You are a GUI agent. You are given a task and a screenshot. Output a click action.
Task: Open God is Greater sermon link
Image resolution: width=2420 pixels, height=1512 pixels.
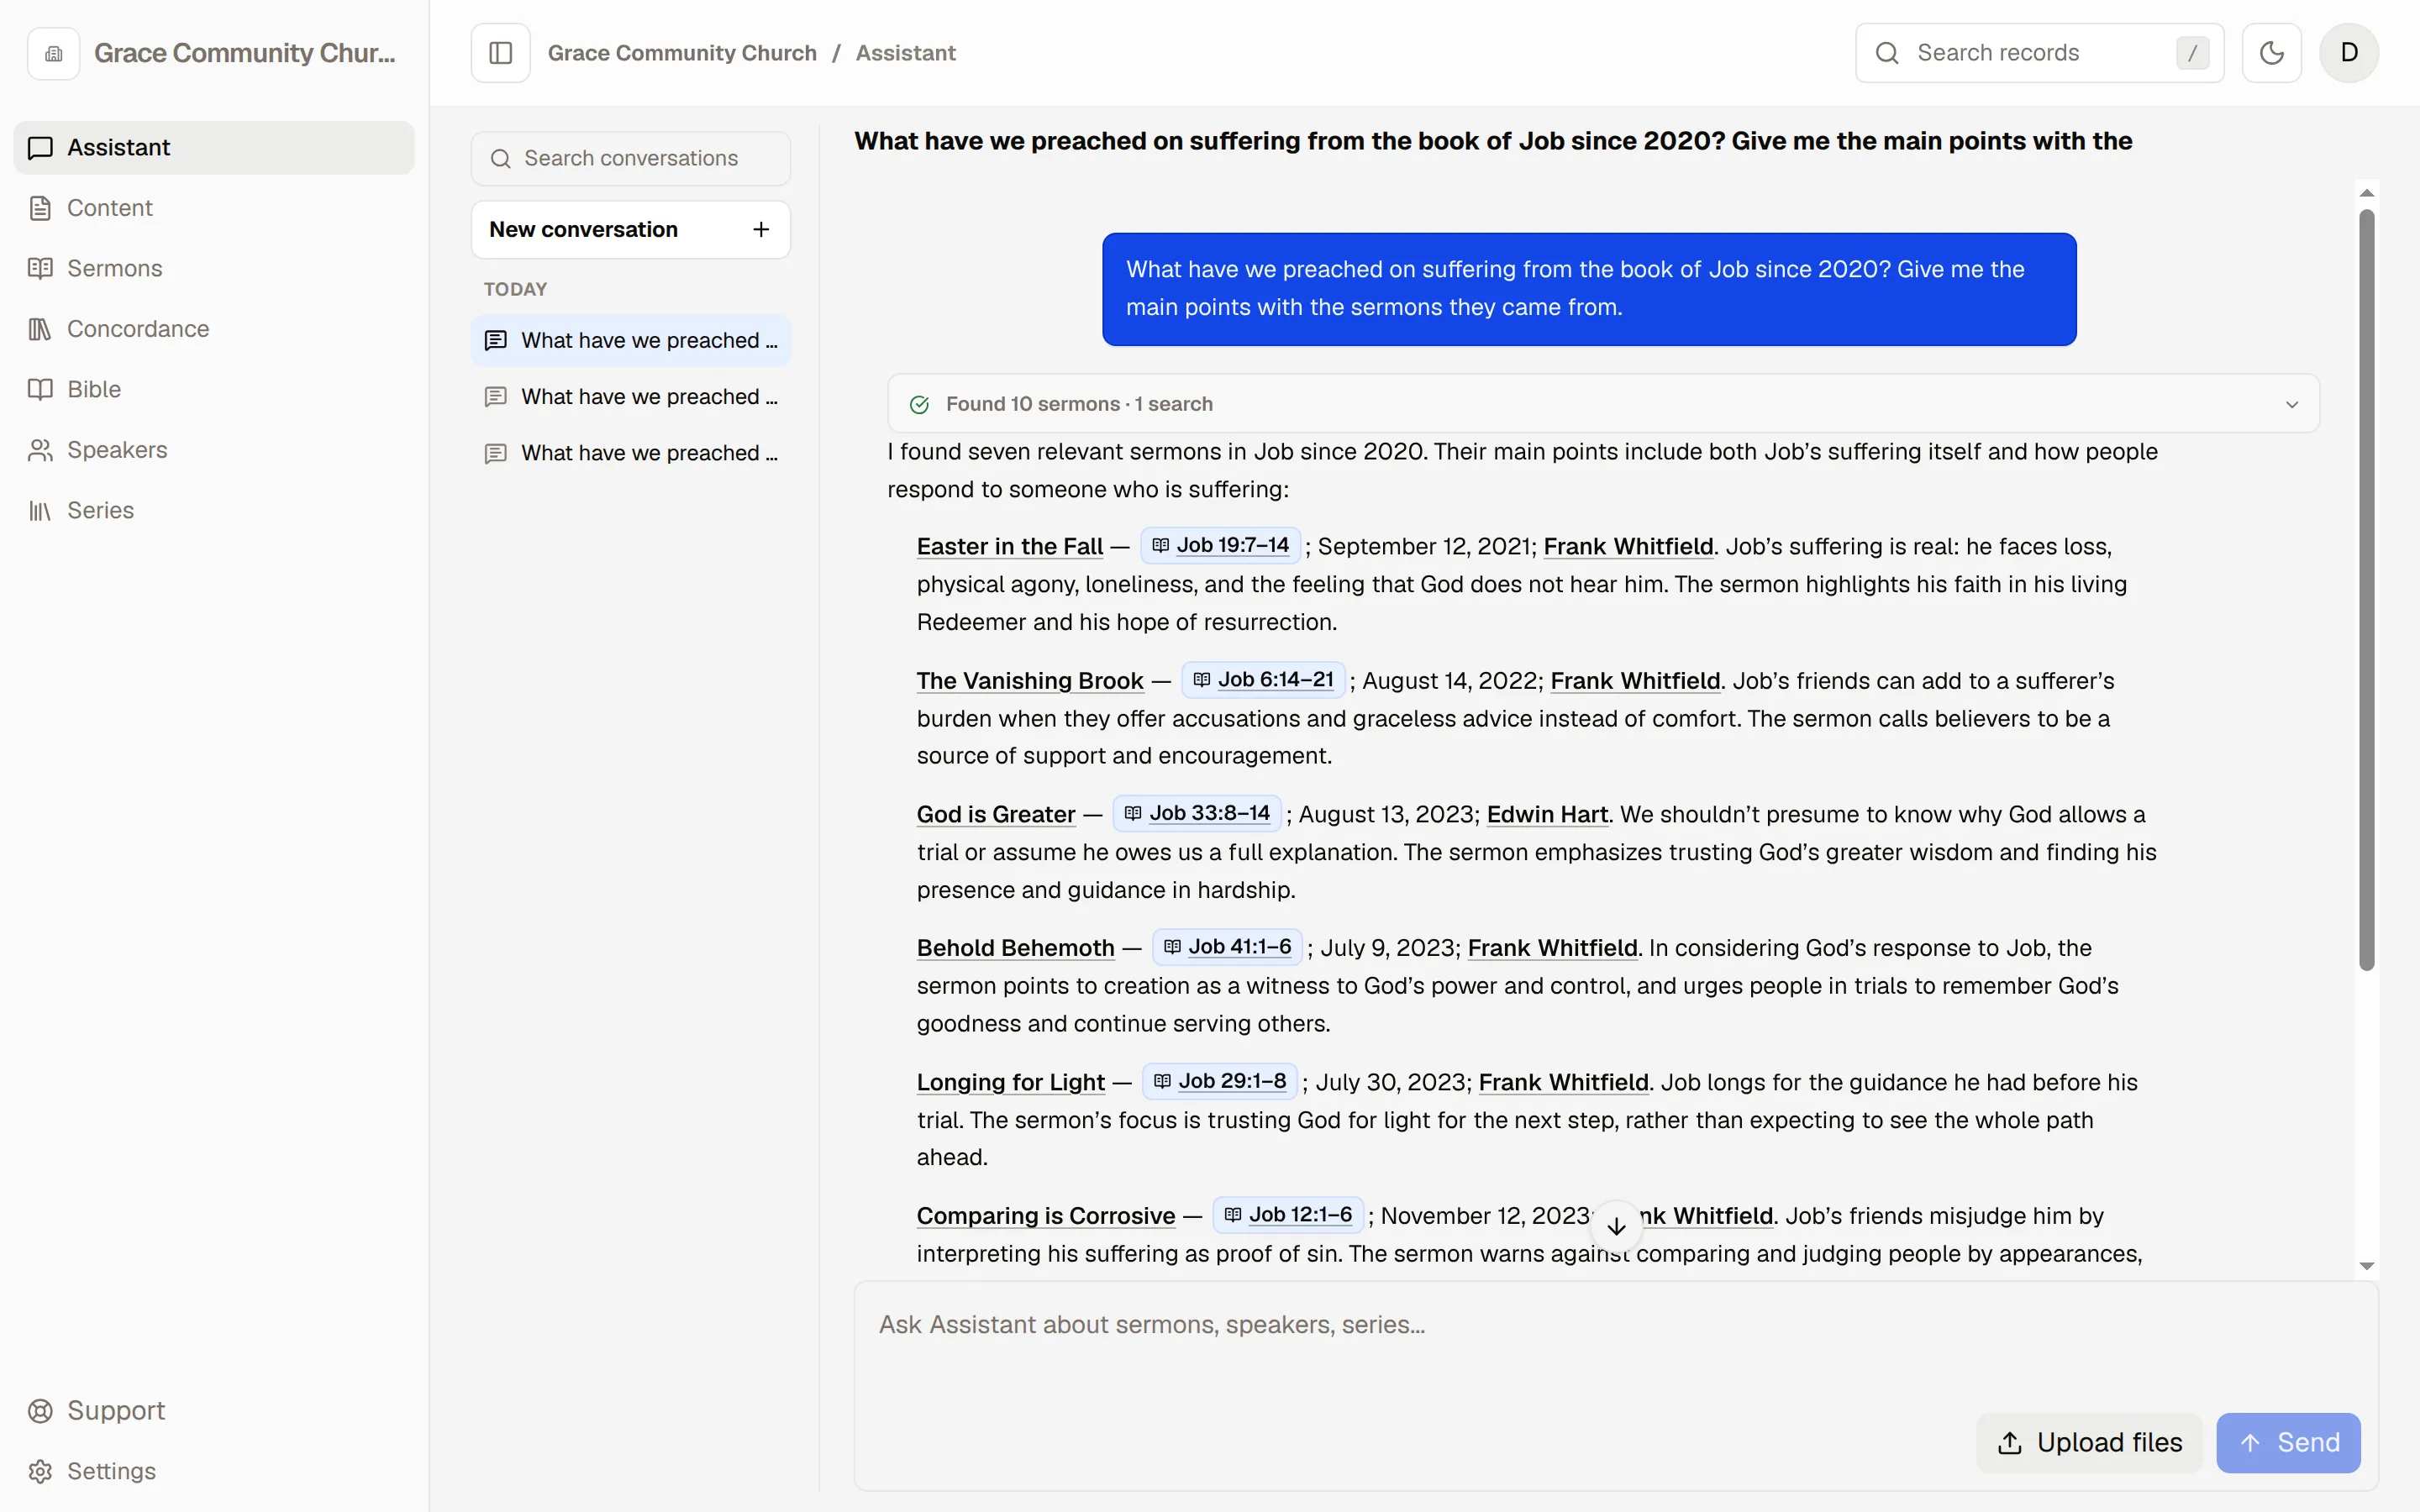[x=996, y=815]
